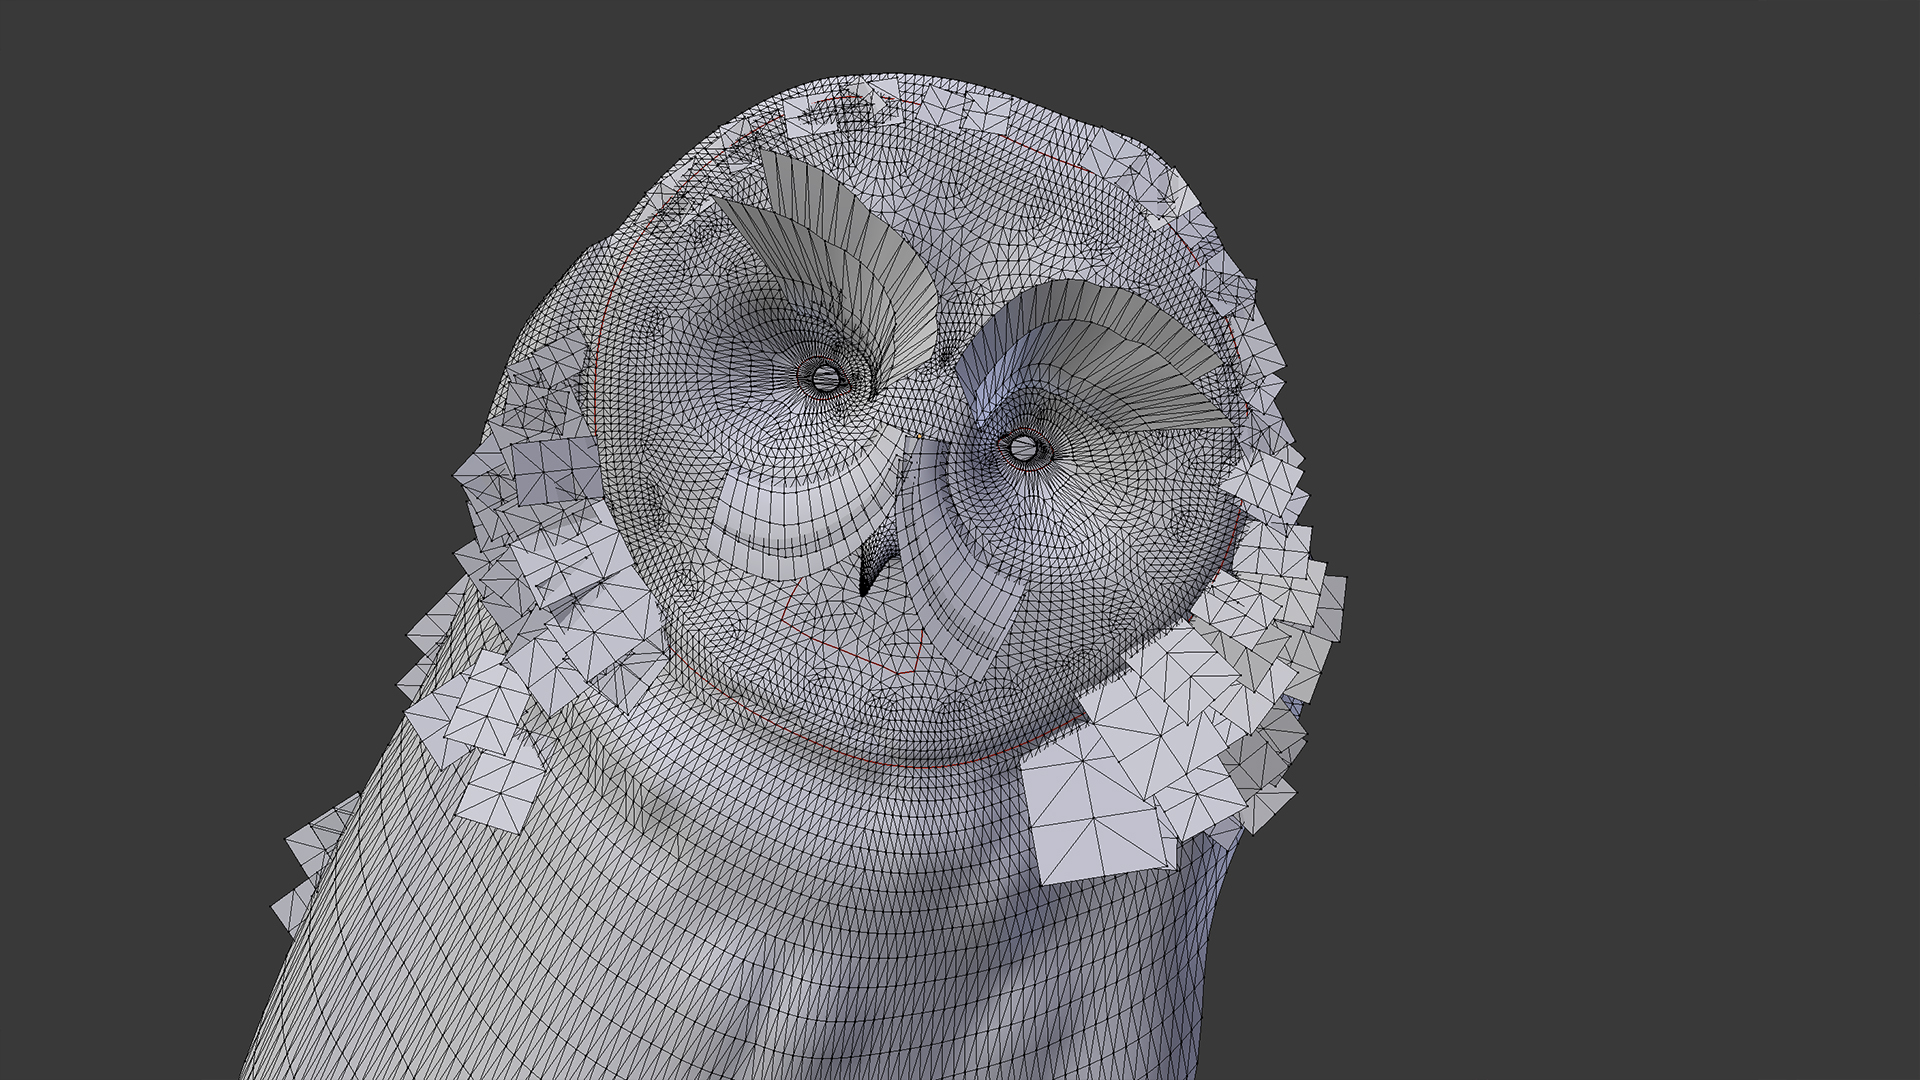Click the small orange vertex between eyes

918,436
